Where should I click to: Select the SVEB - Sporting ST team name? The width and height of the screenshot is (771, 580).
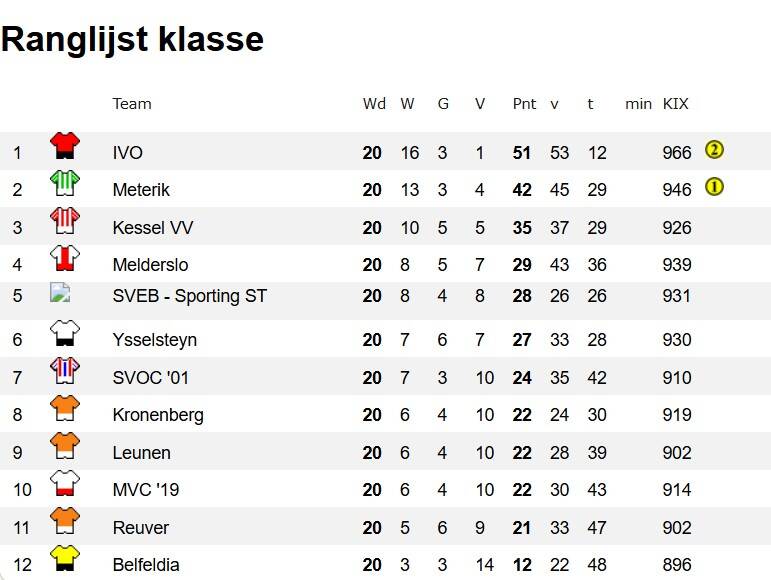pos(190,296)
